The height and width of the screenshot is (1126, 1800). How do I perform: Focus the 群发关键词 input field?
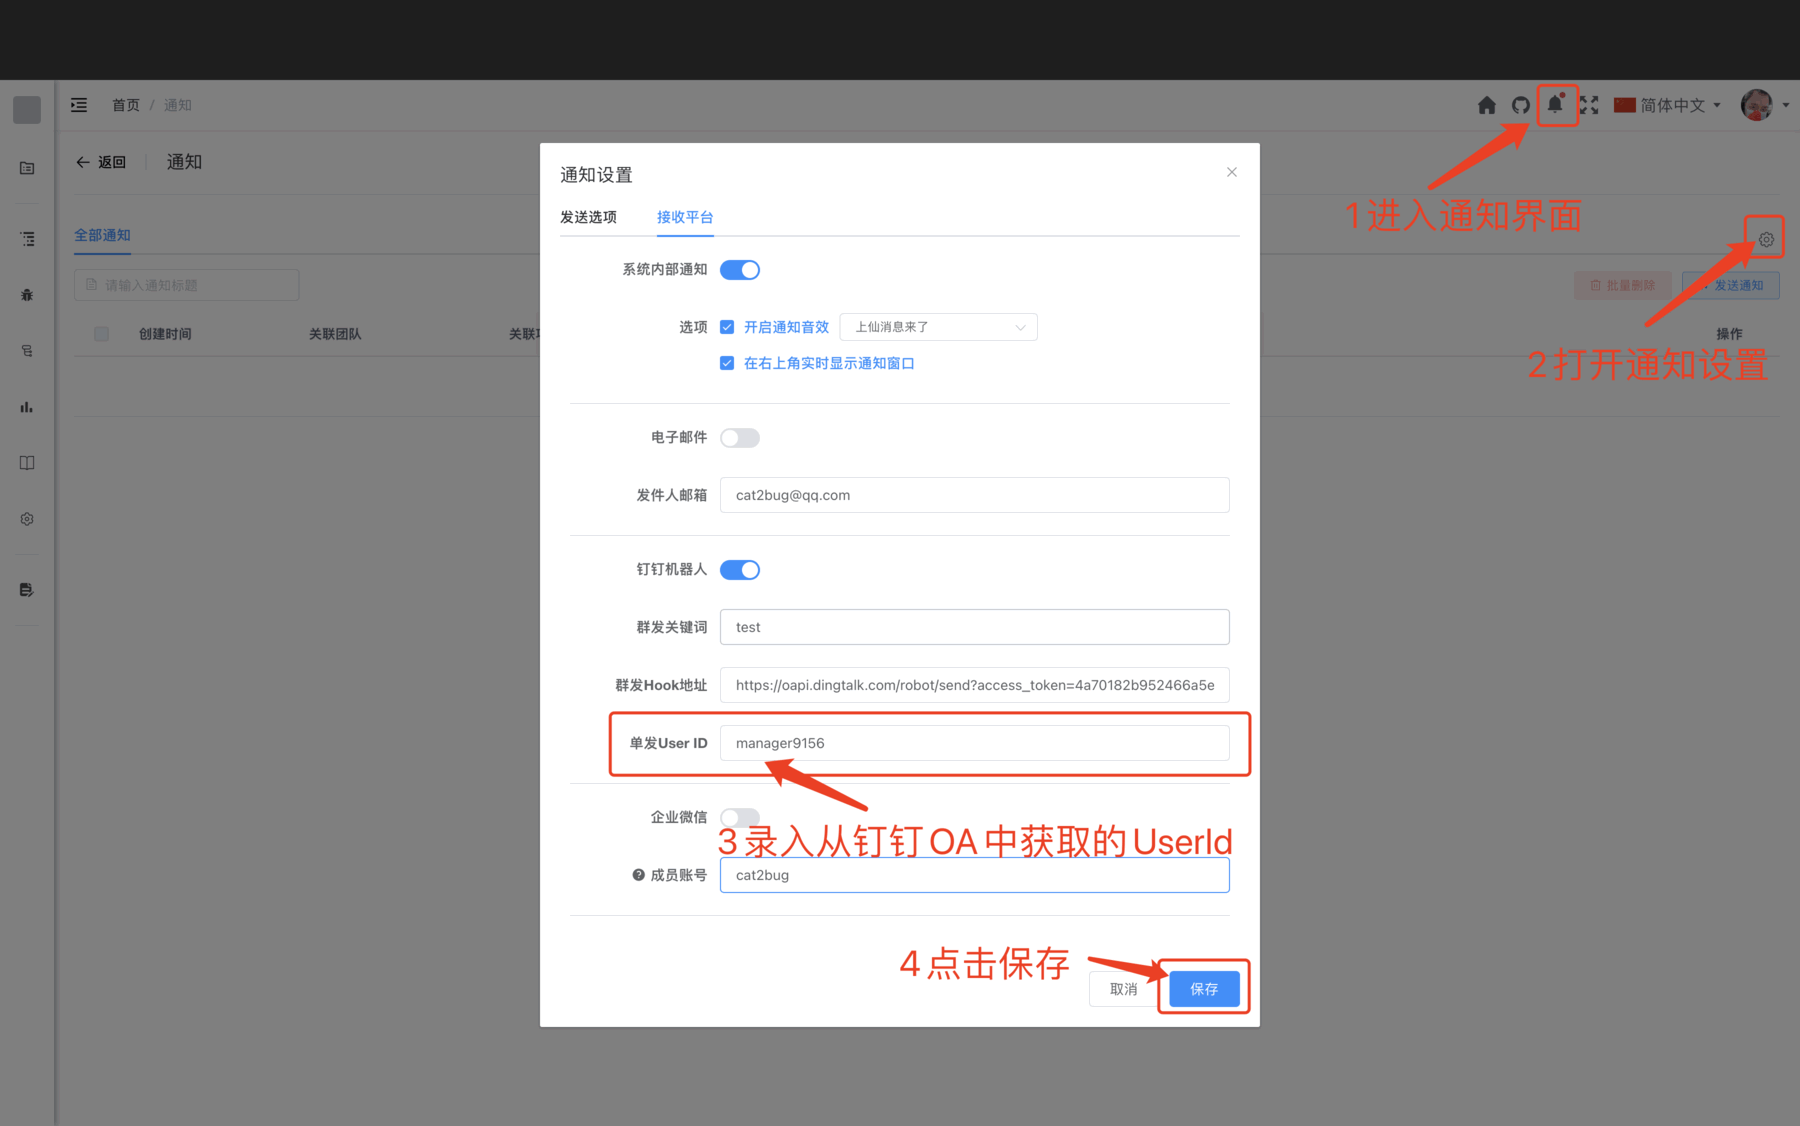pos(975,627)
